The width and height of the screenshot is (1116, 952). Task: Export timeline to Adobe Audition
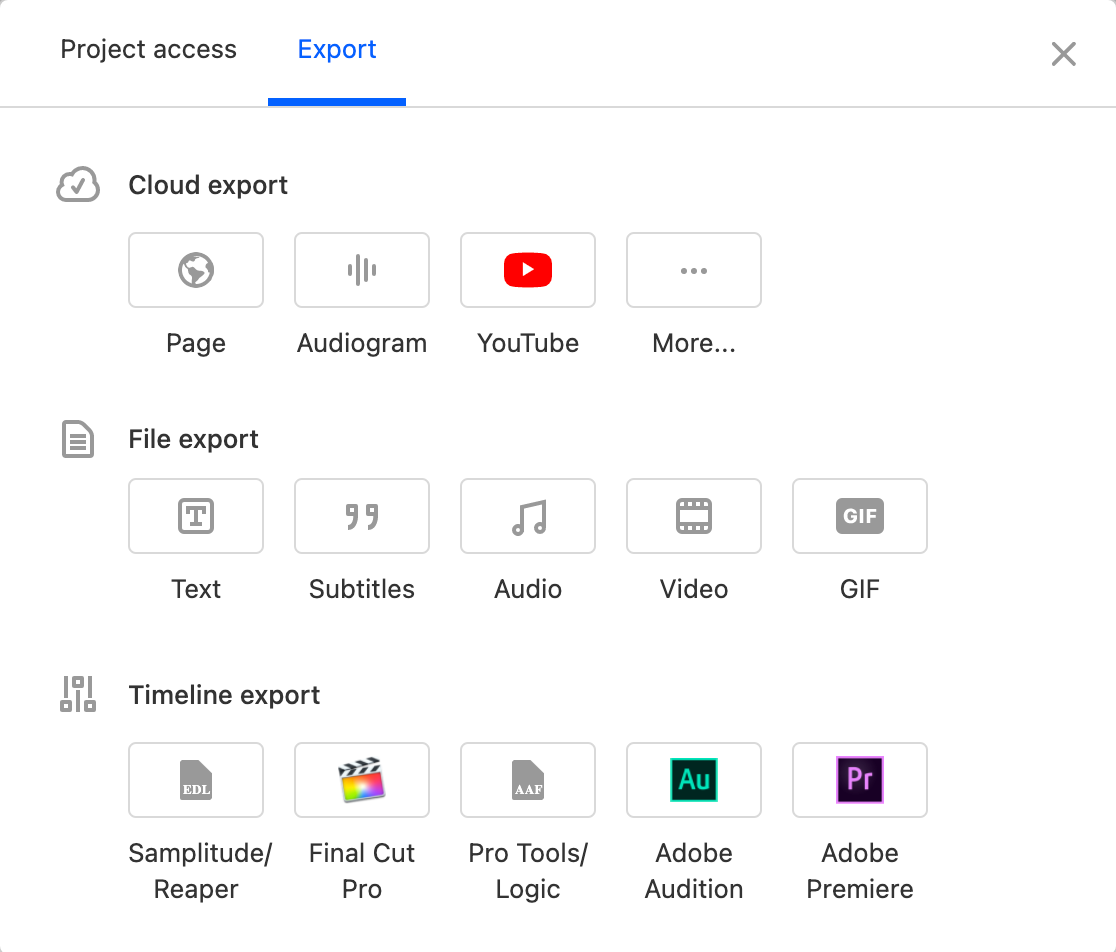tap(694, 780)
